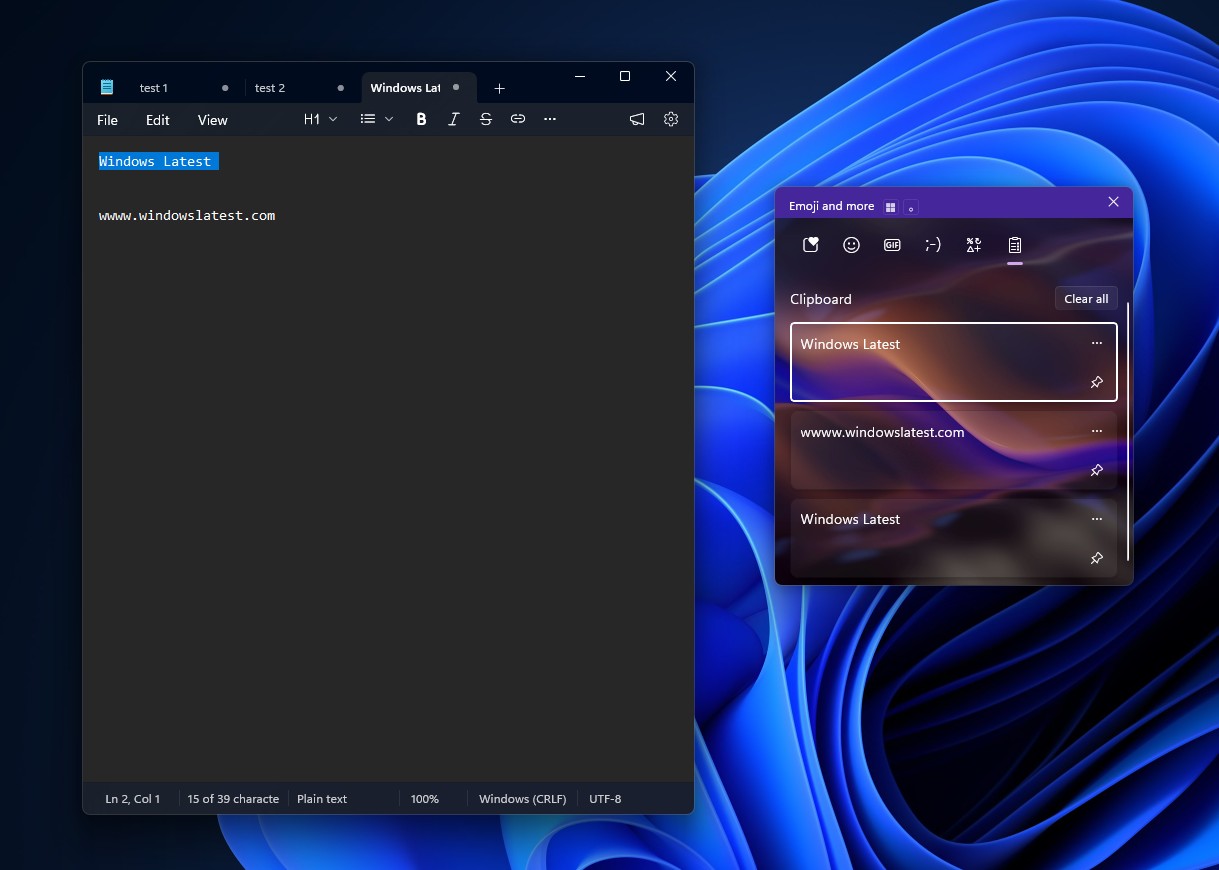Paste the last Windows Latest clipboard item
Image resolution: width=1219 pixels, height=870 pixels.
[953, 538]
